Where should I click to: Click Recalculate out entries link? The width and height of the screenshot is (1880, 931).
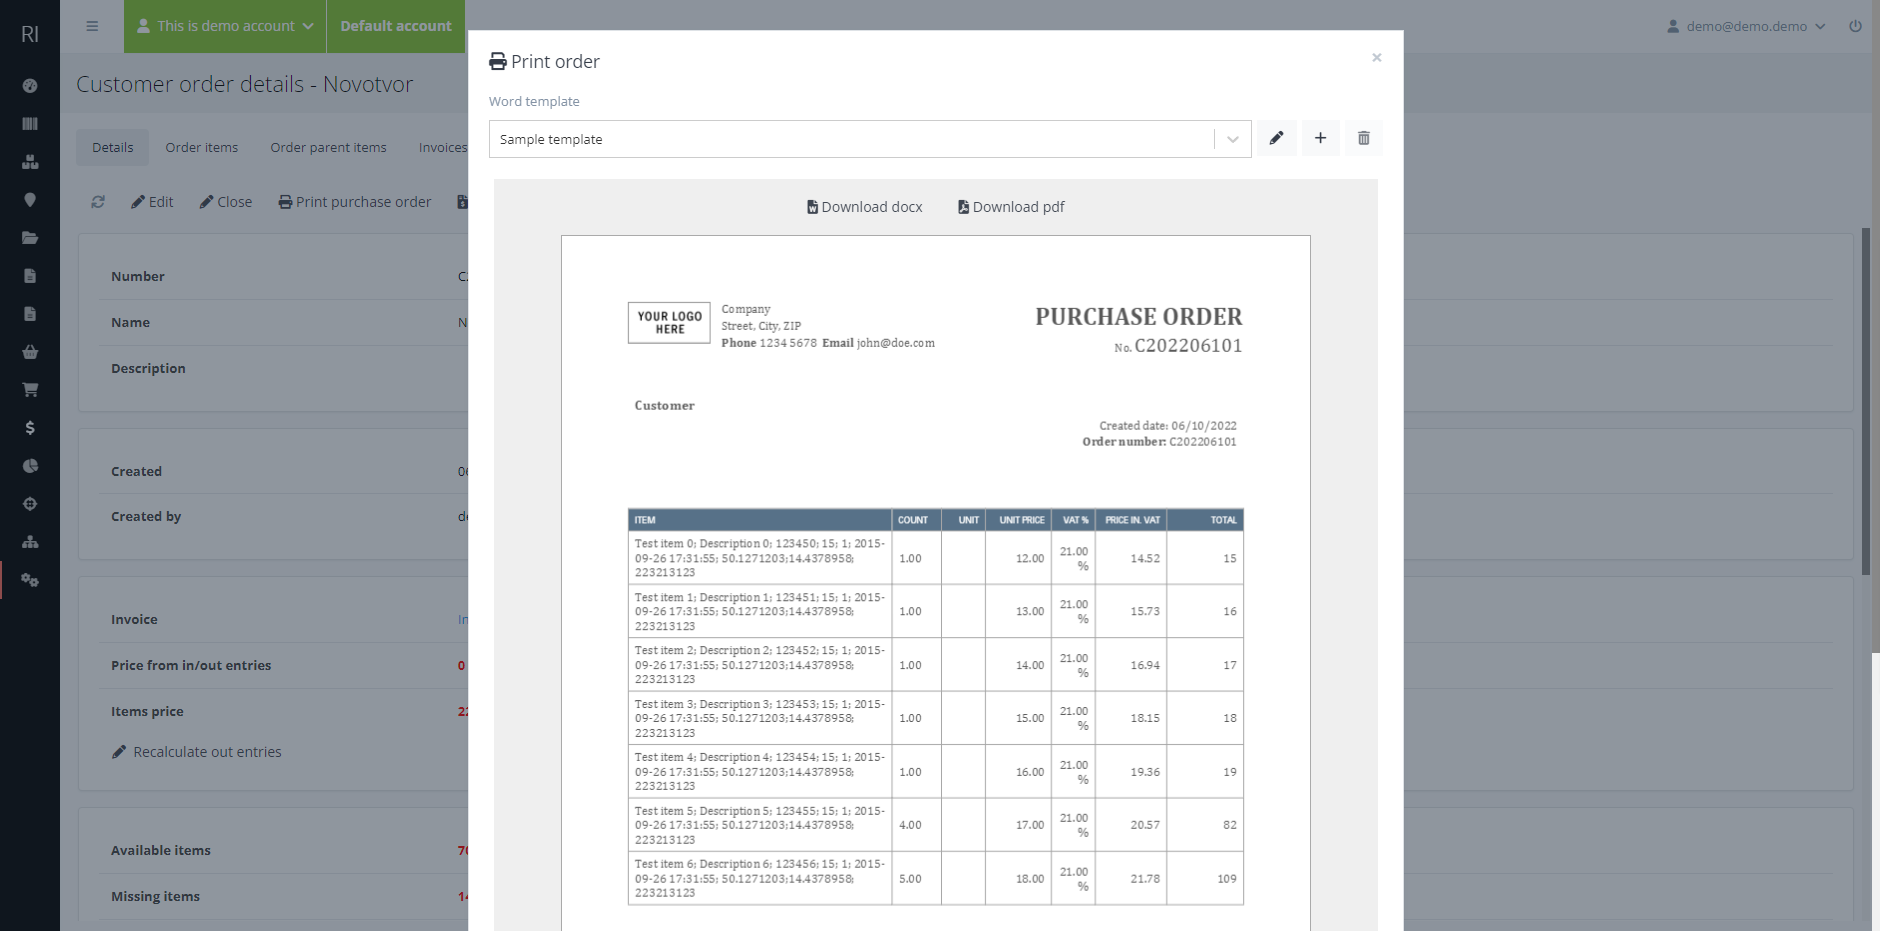tap(197, 752)
